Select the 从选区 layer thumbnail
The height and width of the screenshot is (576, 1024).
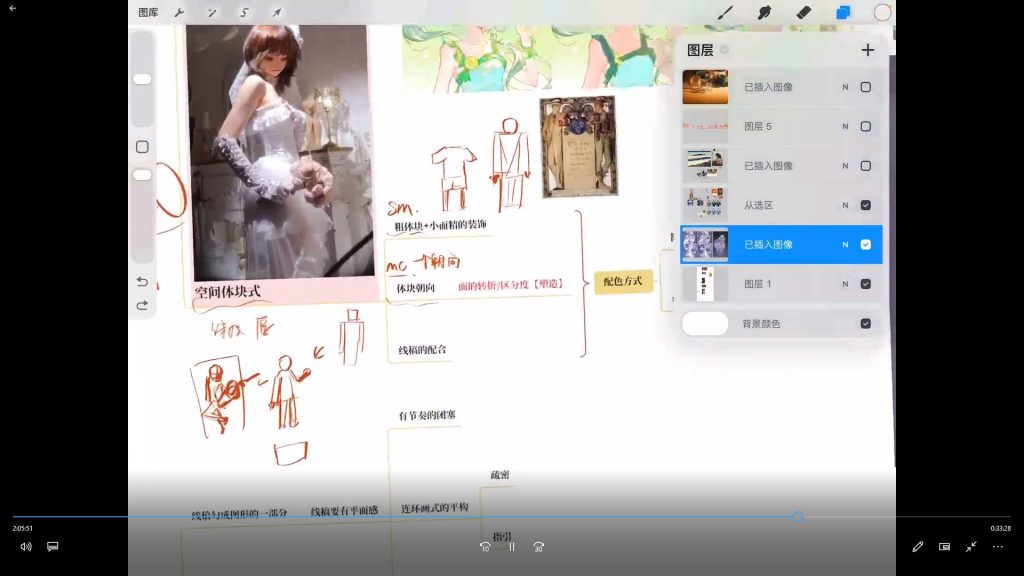[705, 205]
